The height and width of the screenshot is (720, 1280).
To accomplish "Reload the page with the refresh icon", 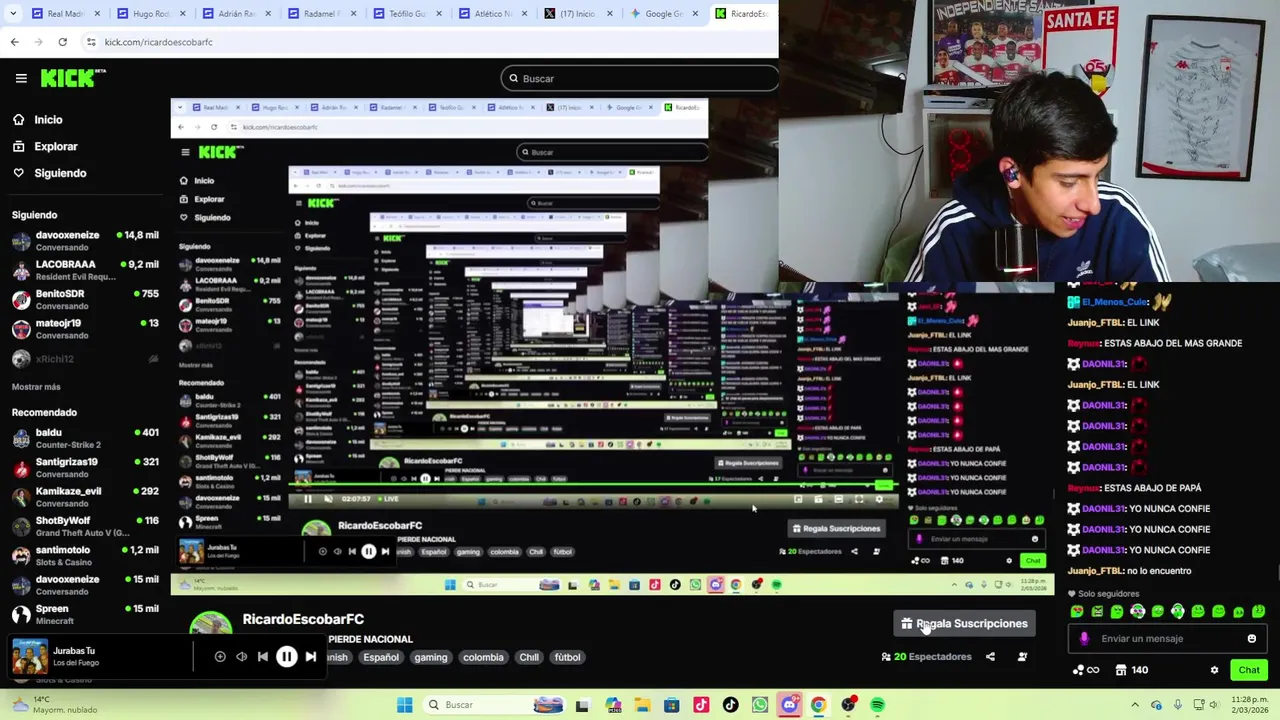I will click(62, 42).
